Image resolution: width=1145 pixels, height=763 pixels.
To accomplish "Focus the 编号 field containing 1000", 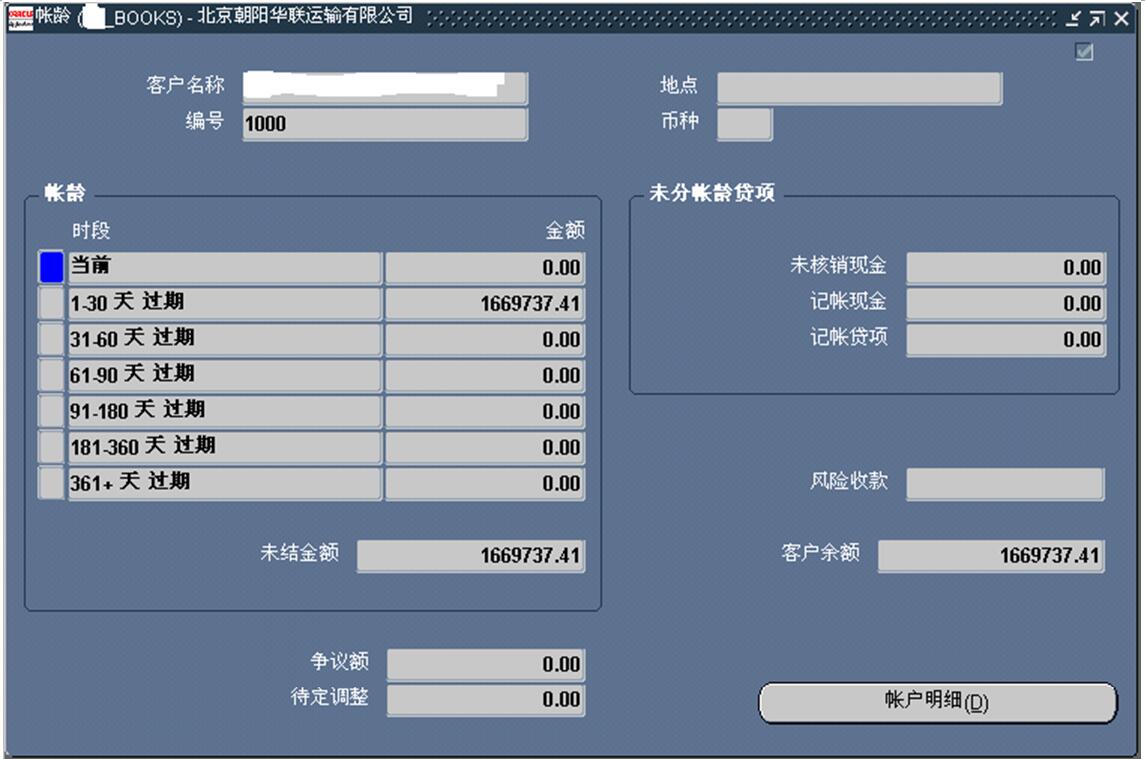I will 384,124.
